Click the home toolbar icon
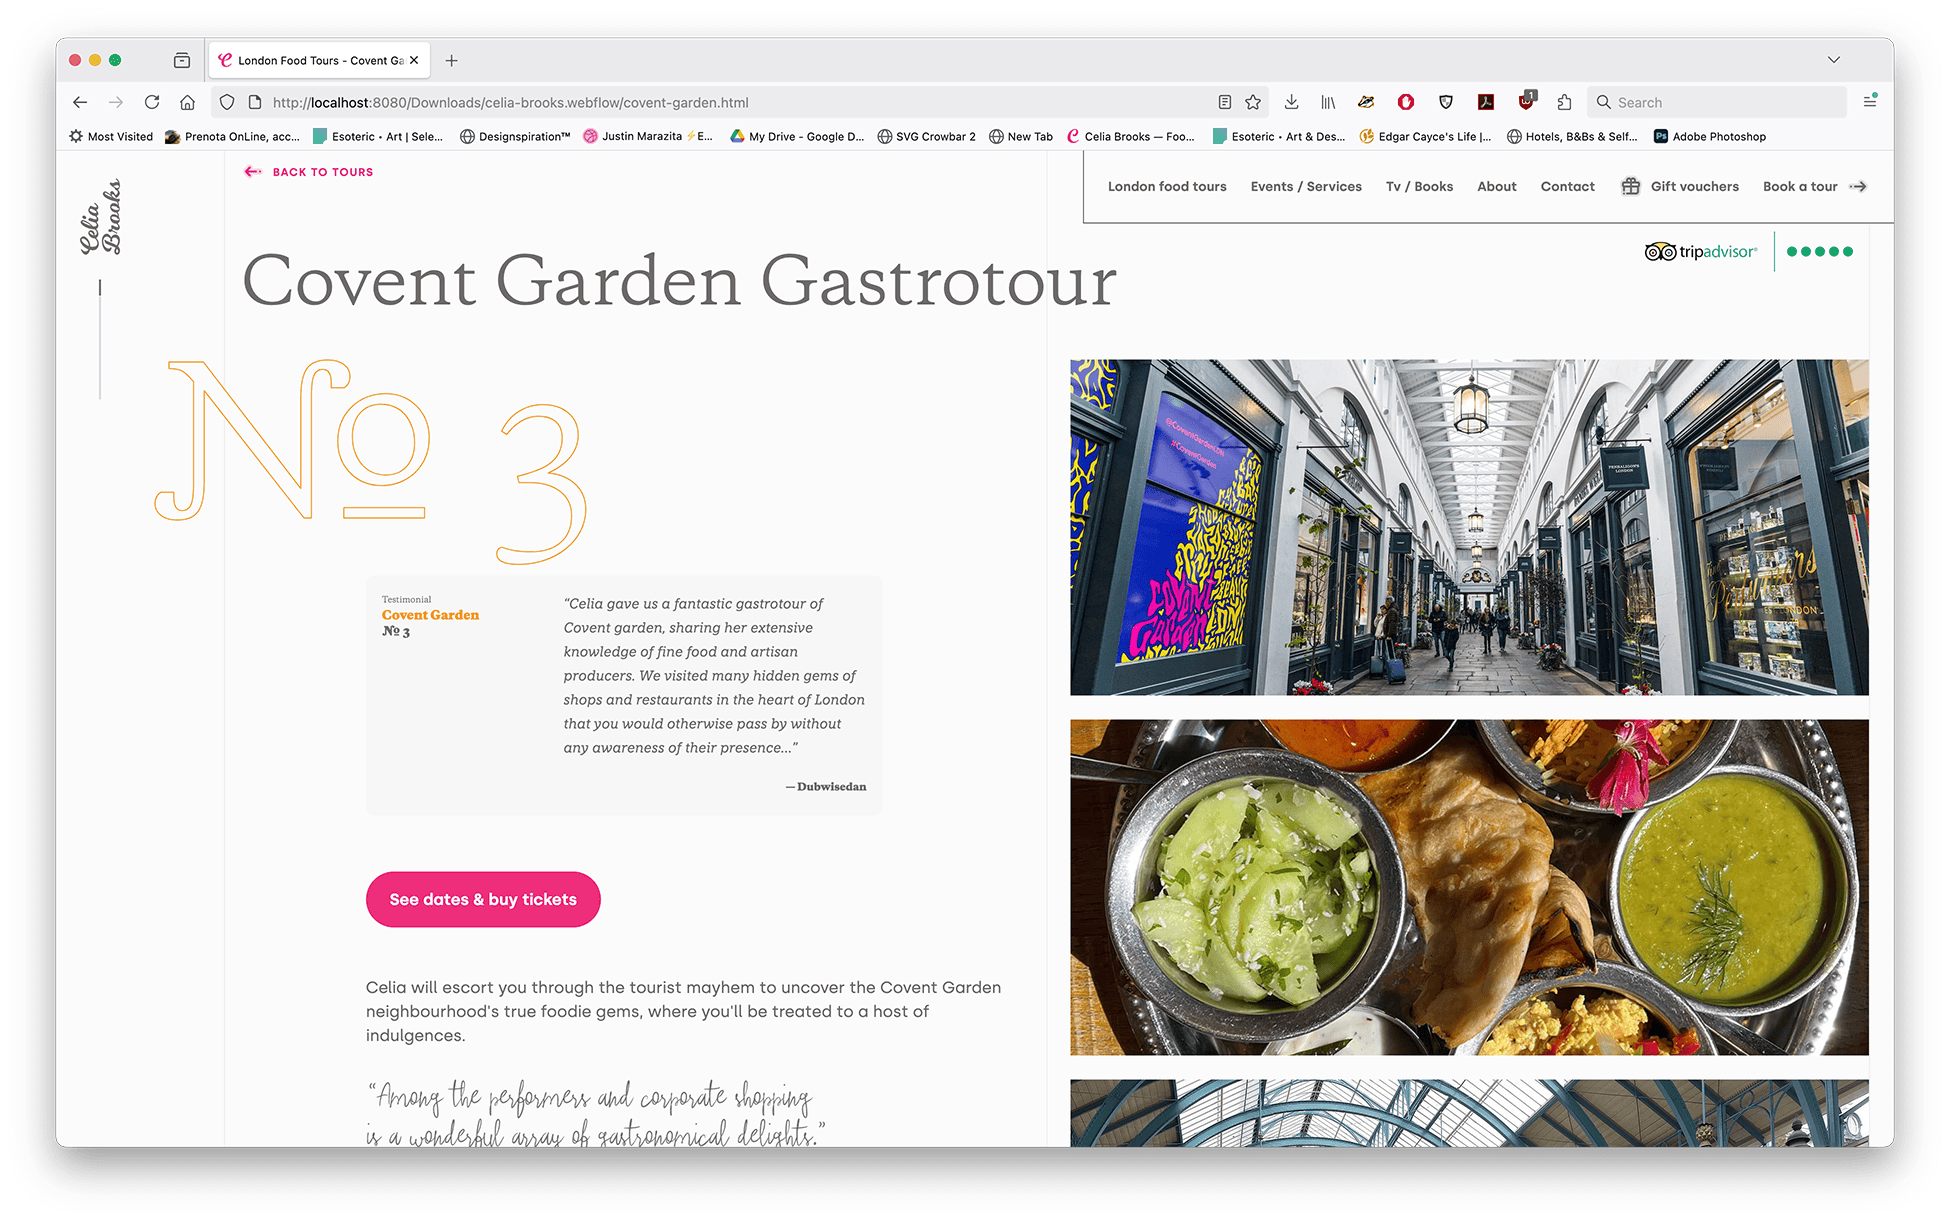The image size is (1950, 1221). 187,102
